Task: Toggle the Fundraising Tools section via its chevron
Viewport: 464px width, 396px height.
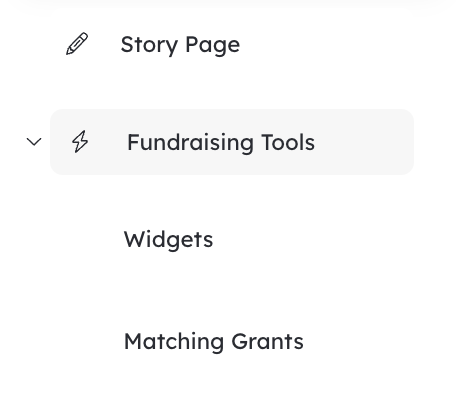Action: 34,142
